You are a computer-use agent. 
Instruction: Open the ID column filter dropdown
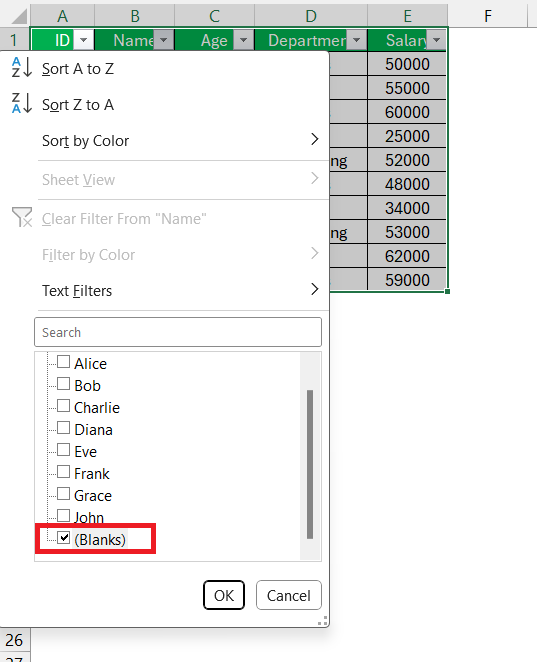[84, 40]
